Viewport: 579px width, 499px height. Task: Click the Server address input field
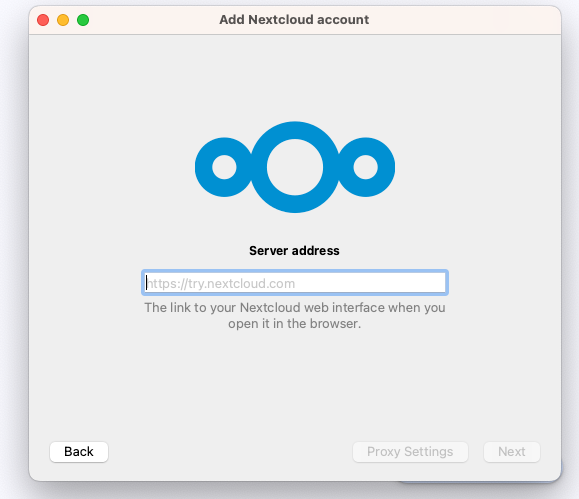coord(295,283)
